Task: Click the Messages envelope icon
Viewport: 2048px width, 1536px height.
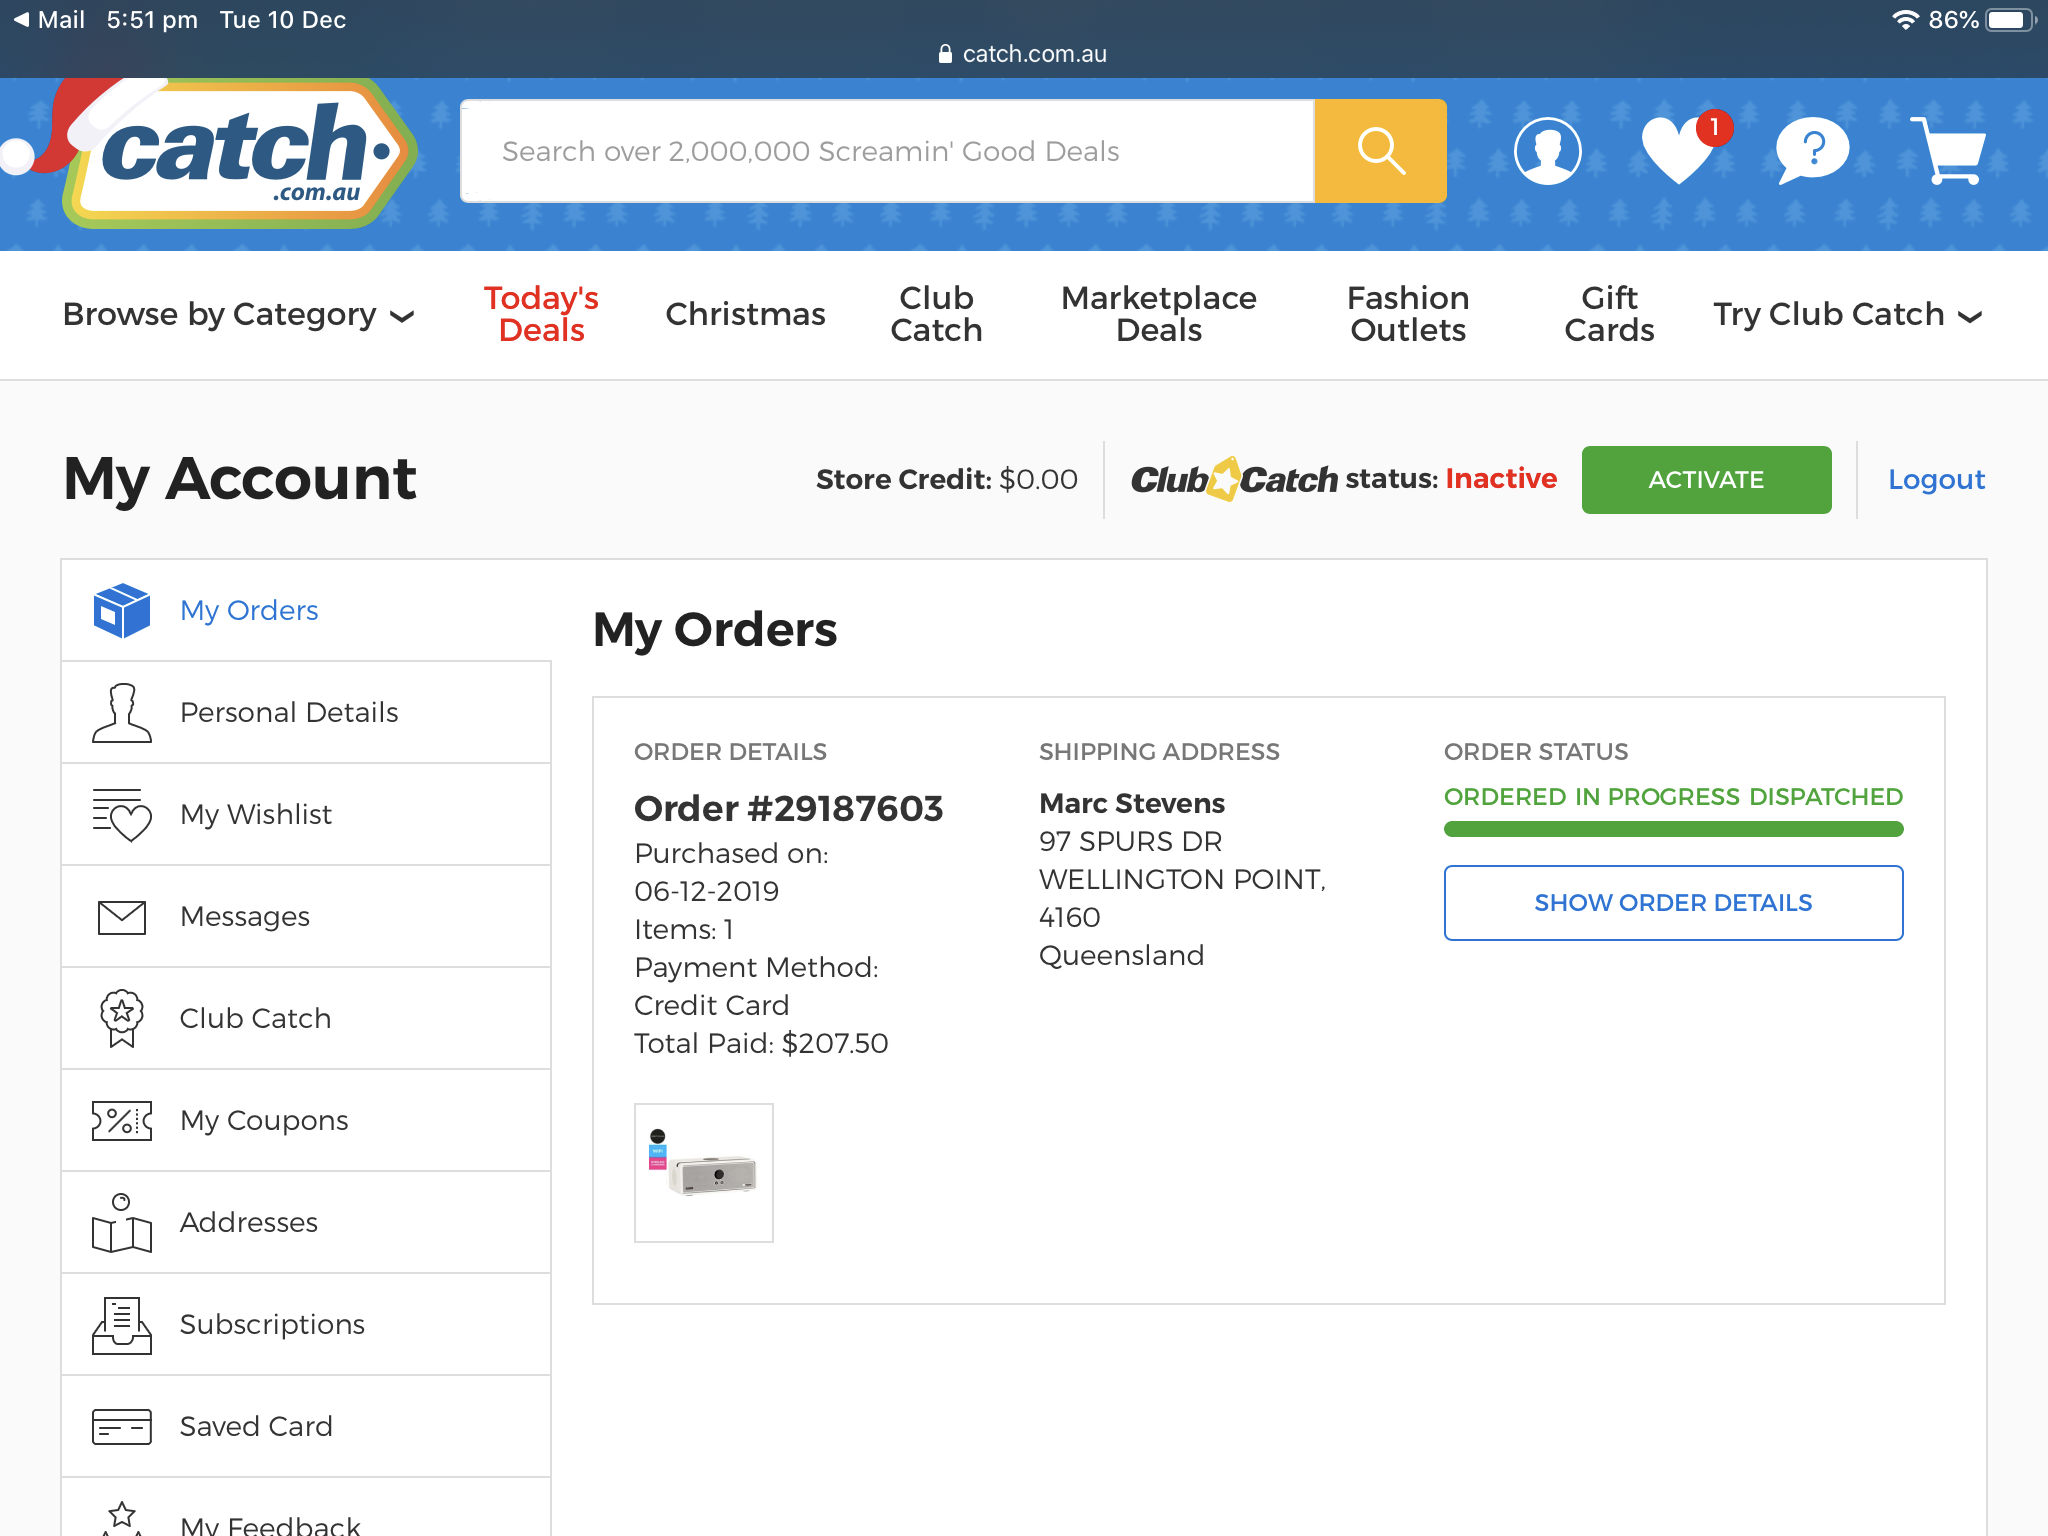Action: pyautogui.click(x=121, y=916)
